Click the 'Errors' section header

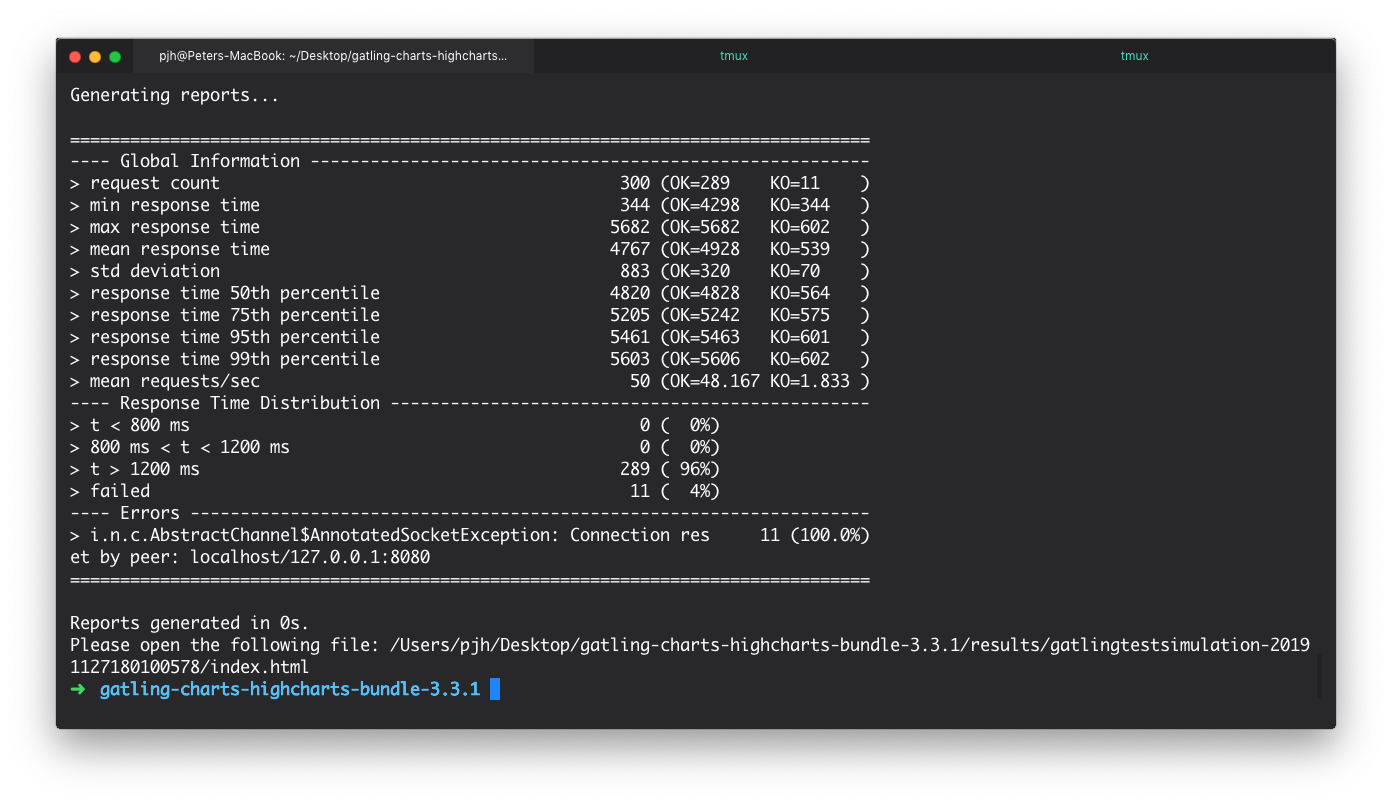[150, 513]
